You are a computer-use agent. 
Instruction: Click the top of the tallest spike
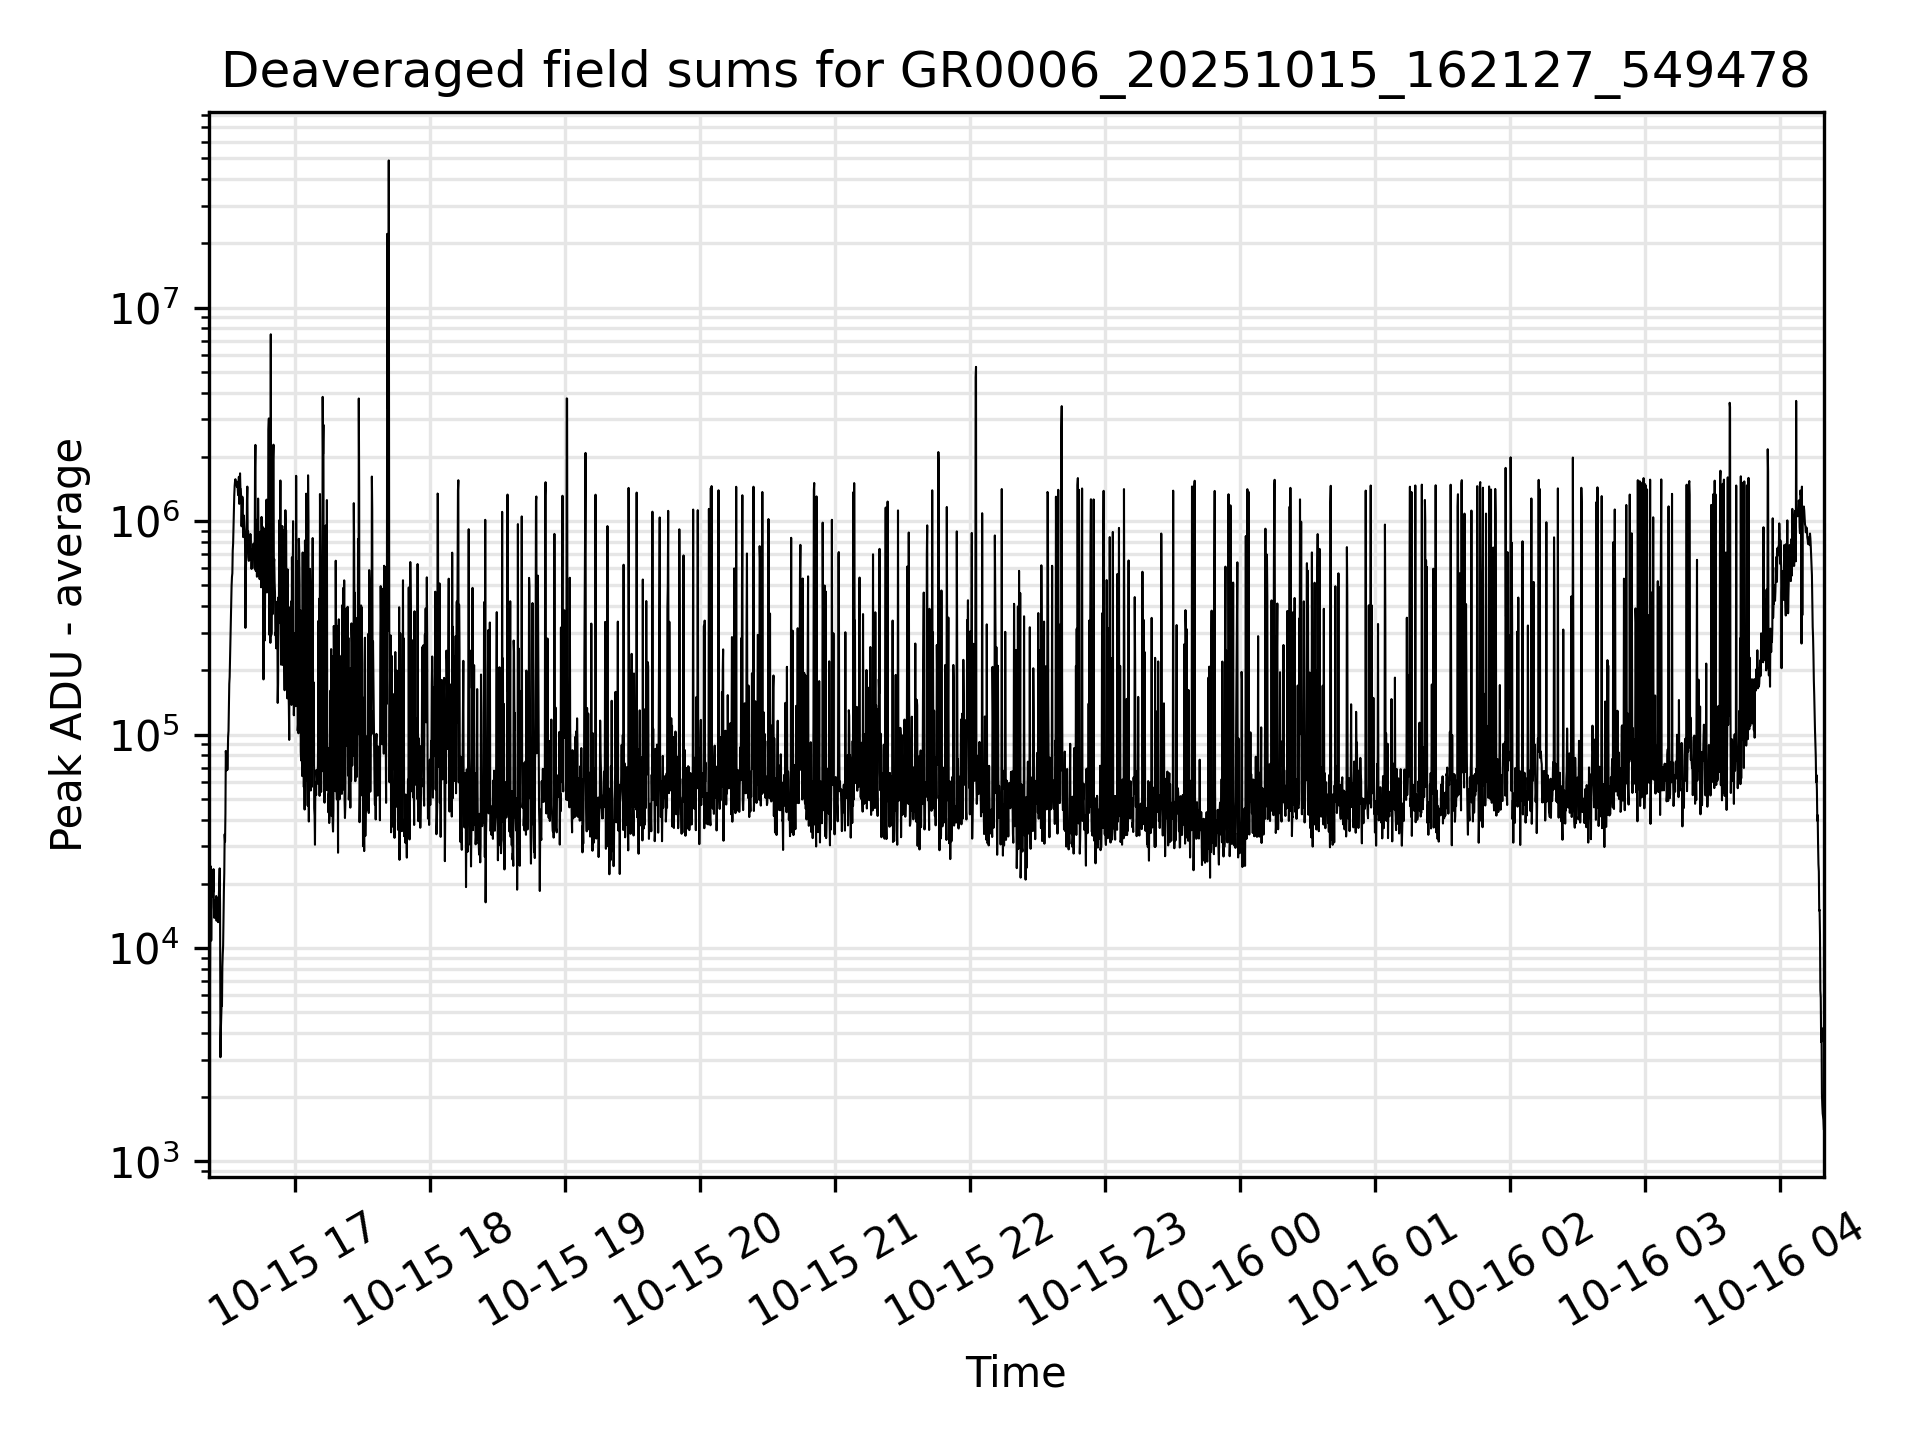coord(389,162)
